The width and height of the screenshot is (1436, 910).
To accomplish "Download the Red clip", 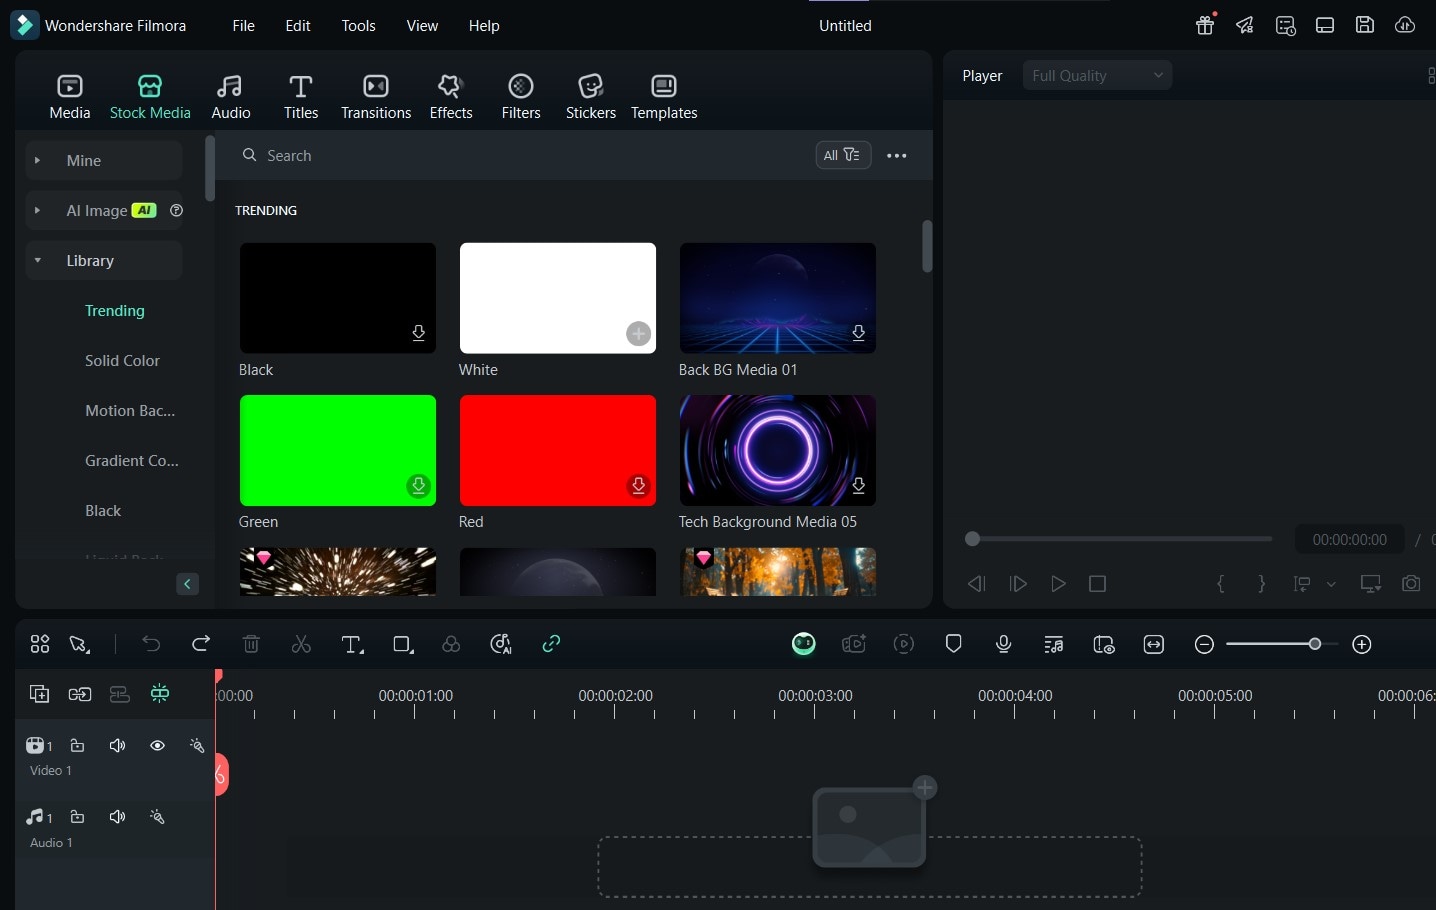I will 639,486.
